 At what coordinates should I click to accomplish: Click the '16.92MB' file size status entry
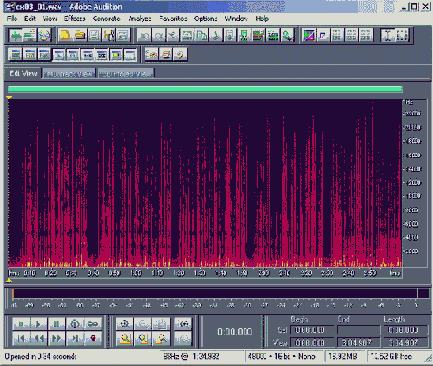(x=343, y=356)
